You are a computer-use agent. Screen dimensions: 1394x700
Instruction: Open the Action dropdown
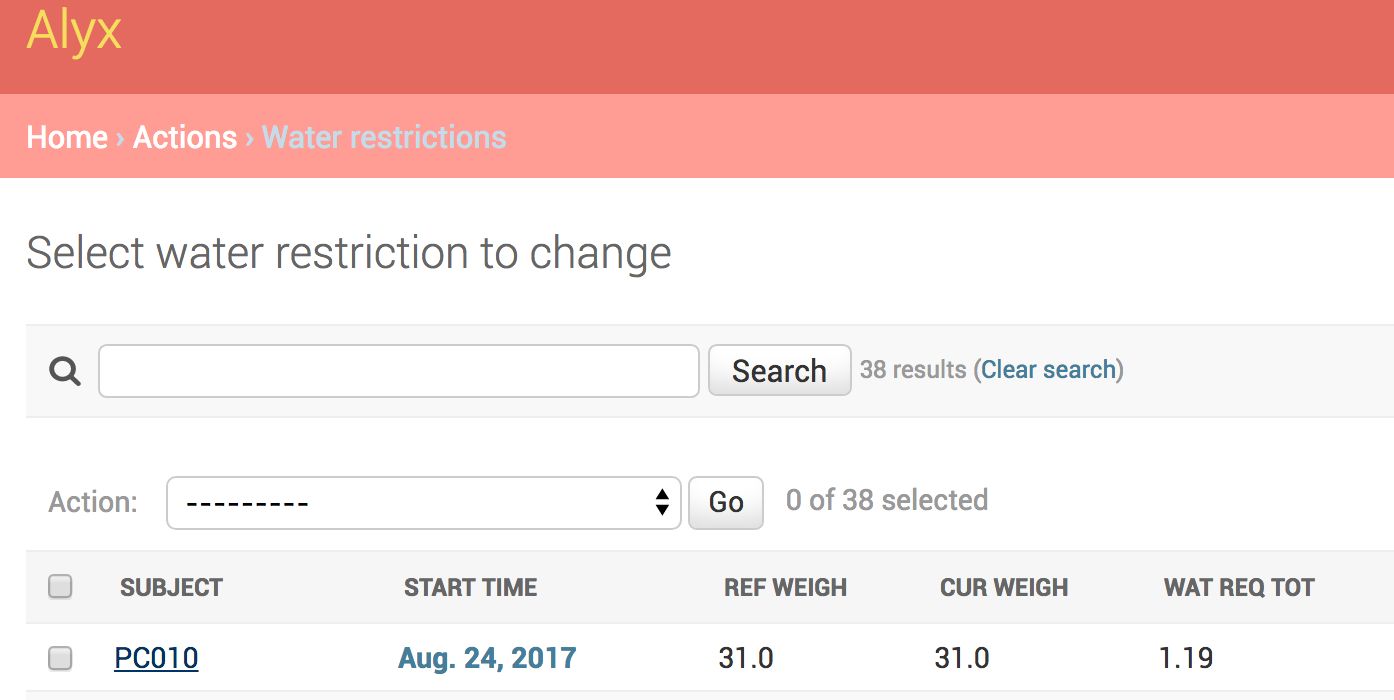tap(420, 503)
